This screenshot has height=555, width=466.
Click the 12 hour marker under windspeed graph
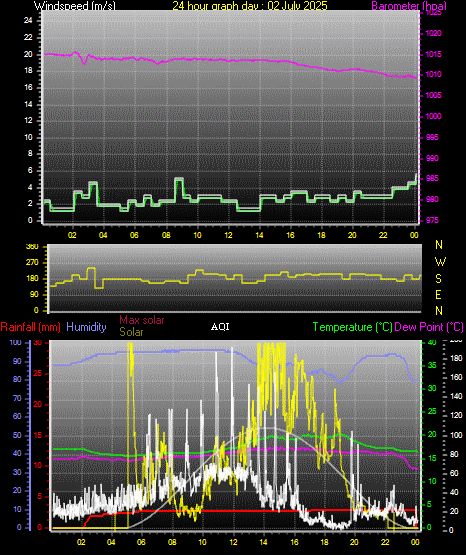(228, 235)
